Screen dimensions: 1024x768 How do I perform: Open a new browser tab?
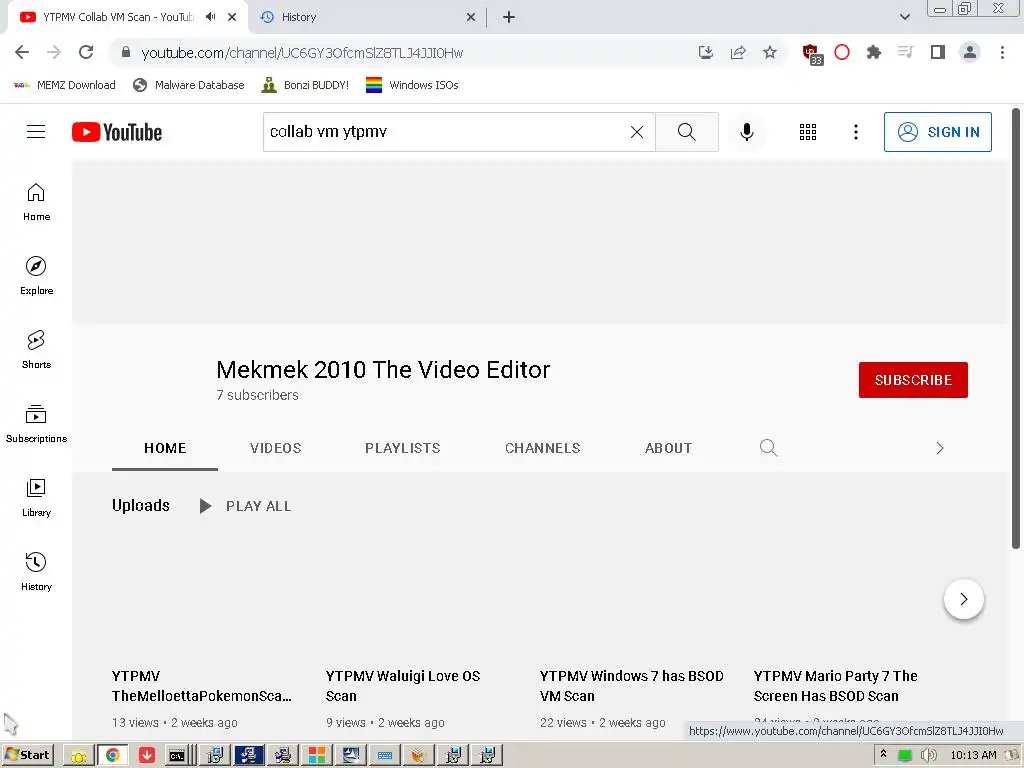(x=509, y=17)
